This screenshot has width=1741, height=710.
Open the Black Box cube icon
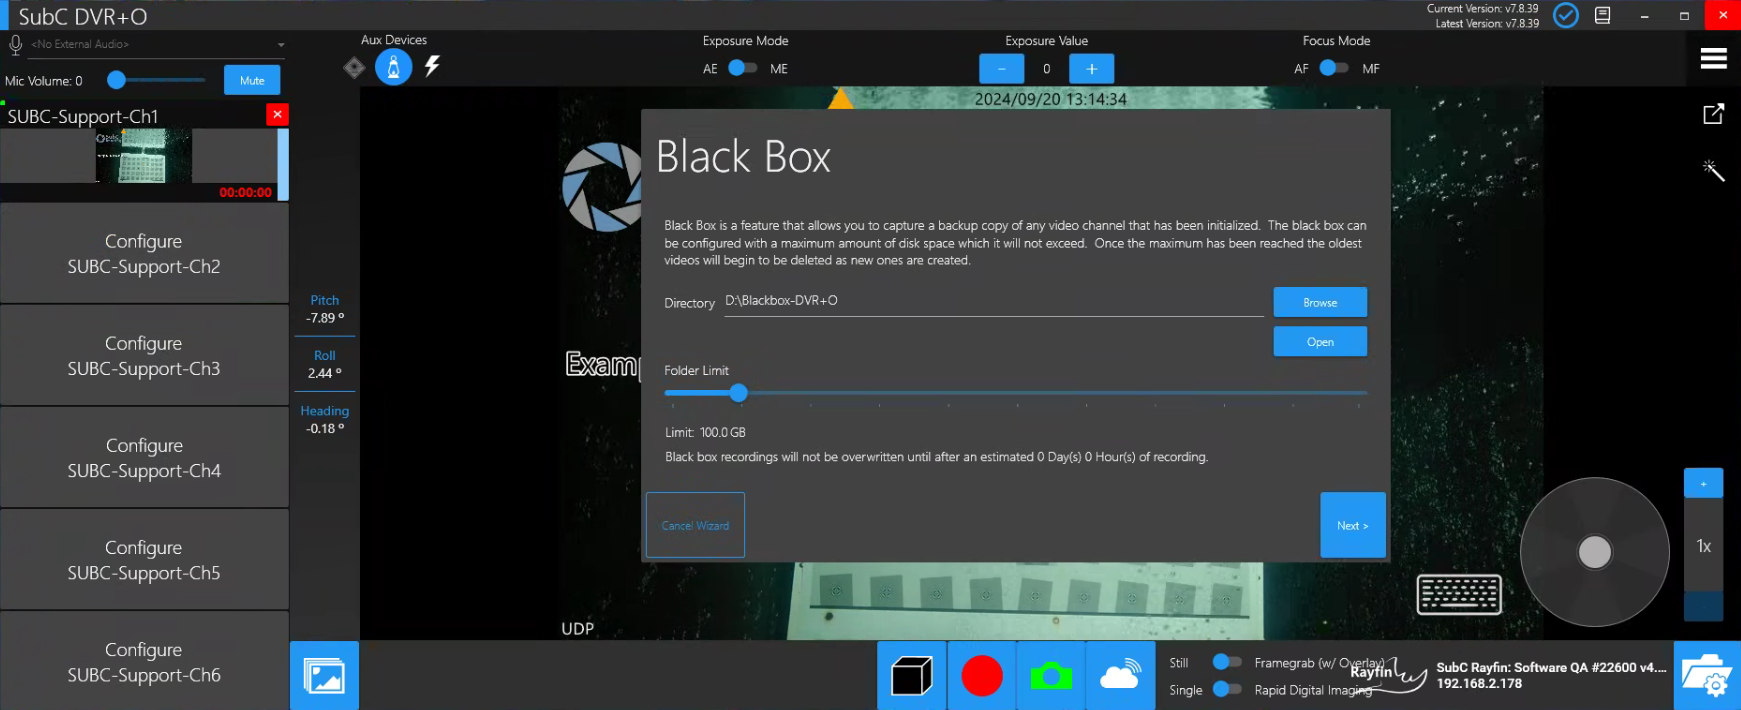(911, 676)
